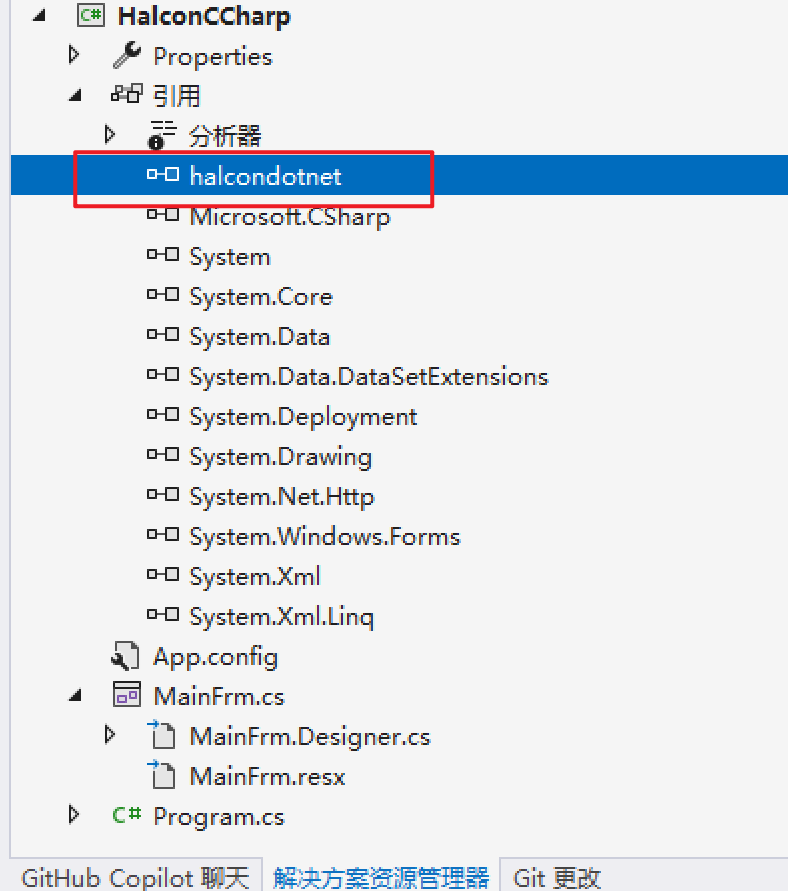Collapse the 引用 references node
The height and width of the screenshot is (891, 788).
pos(73,94)
